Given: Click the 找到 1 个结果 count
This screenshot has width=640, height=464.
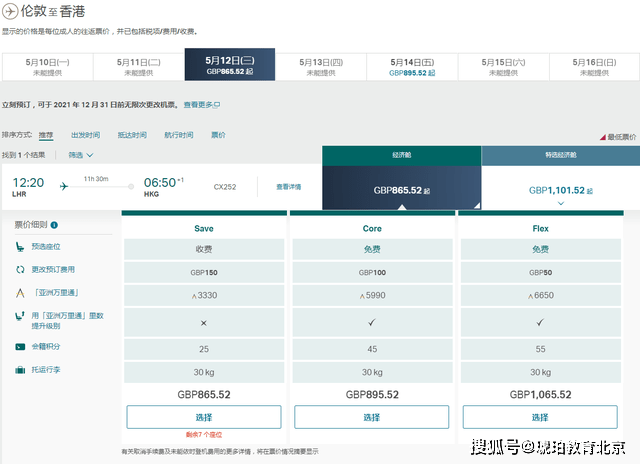Looking at the screenshot, I should 23,155.
